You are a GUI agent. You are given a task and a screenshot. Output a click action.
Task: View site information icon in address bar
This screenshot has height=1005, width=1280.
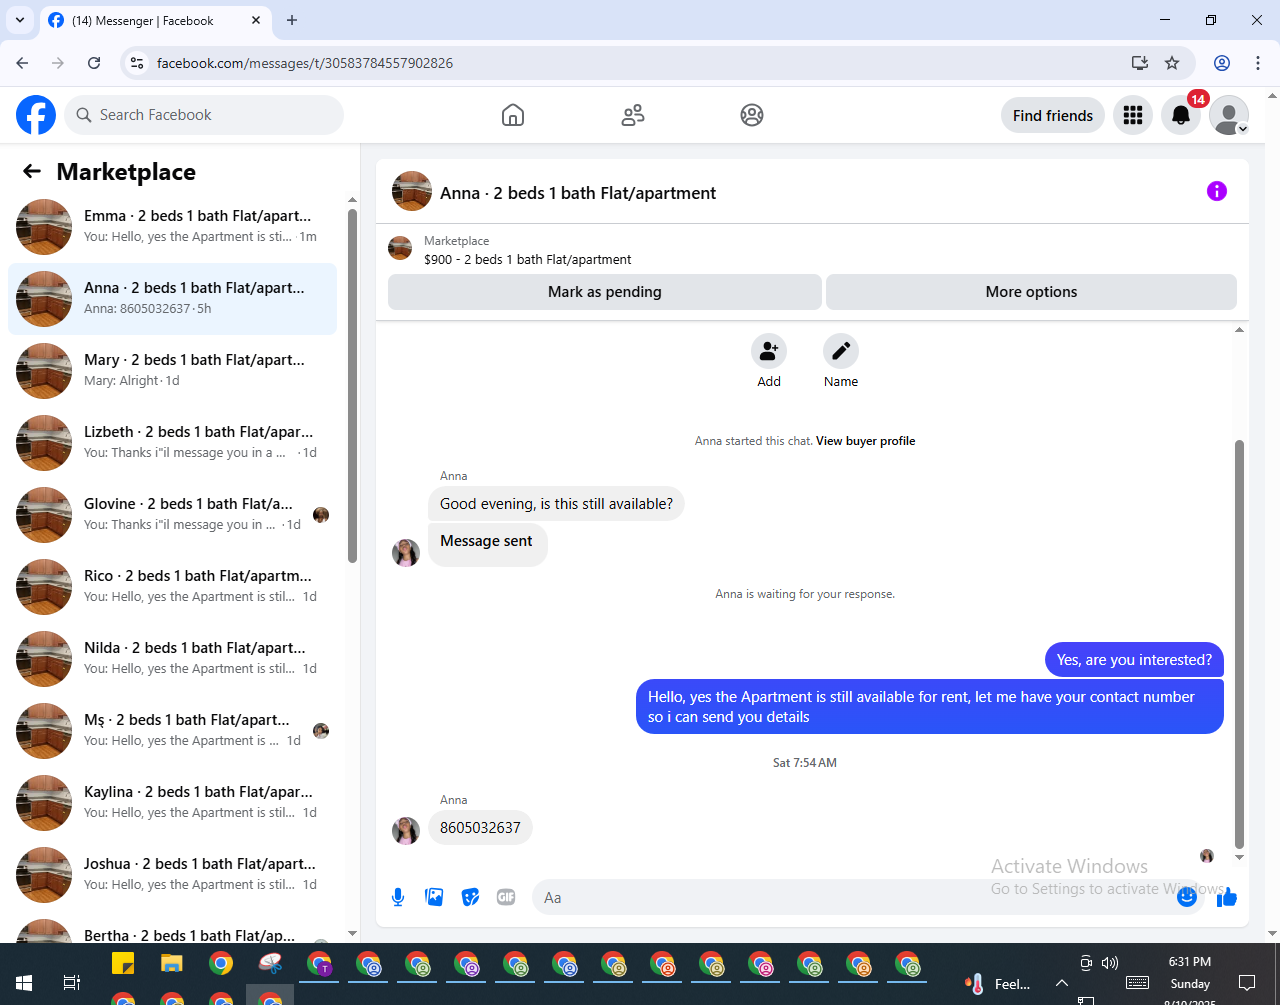click(138, 63)
